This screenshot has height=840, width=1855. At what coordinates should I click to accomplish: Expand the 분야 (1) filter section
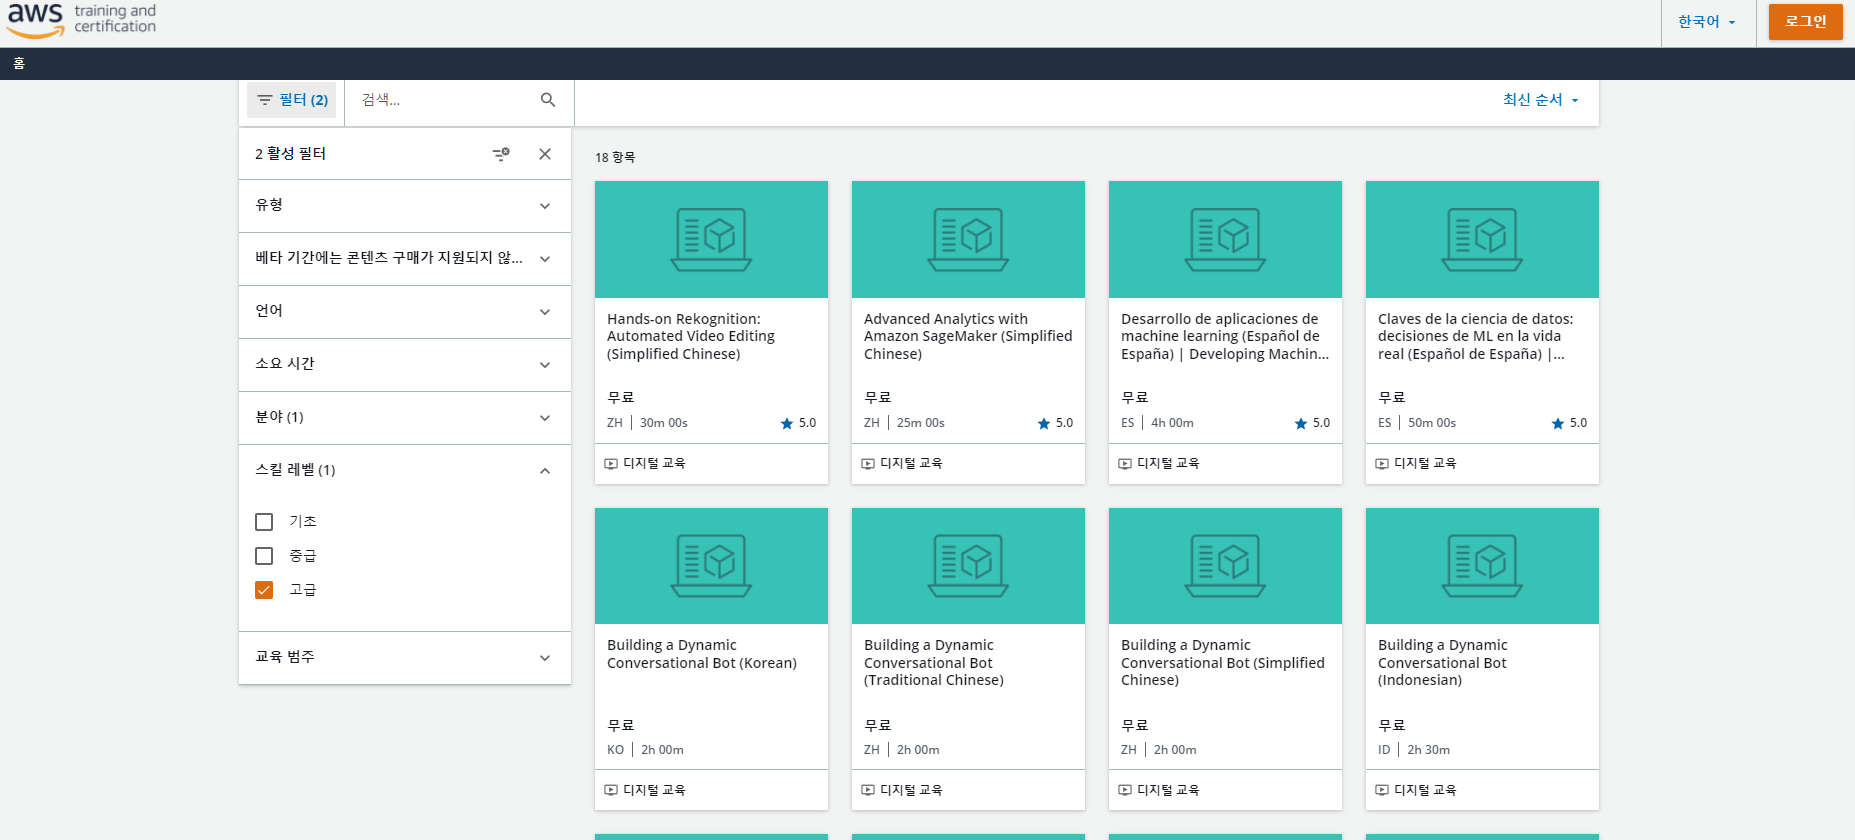tap(405, 418)
